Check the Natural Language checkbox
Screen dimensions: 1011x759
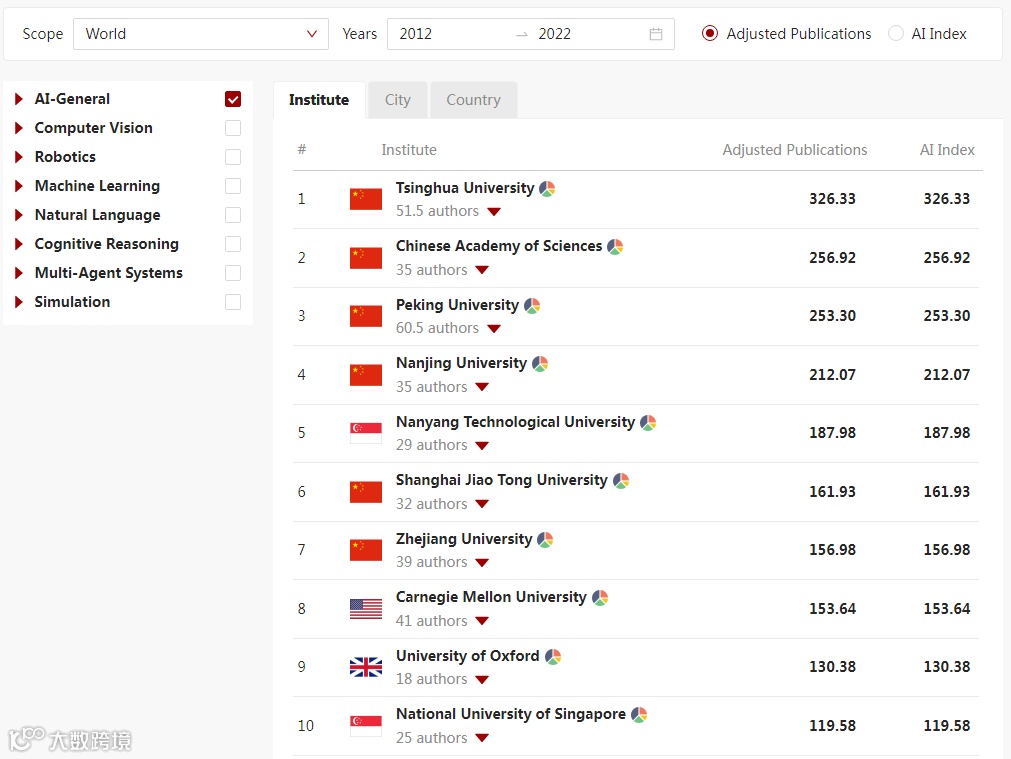(233, 215)
